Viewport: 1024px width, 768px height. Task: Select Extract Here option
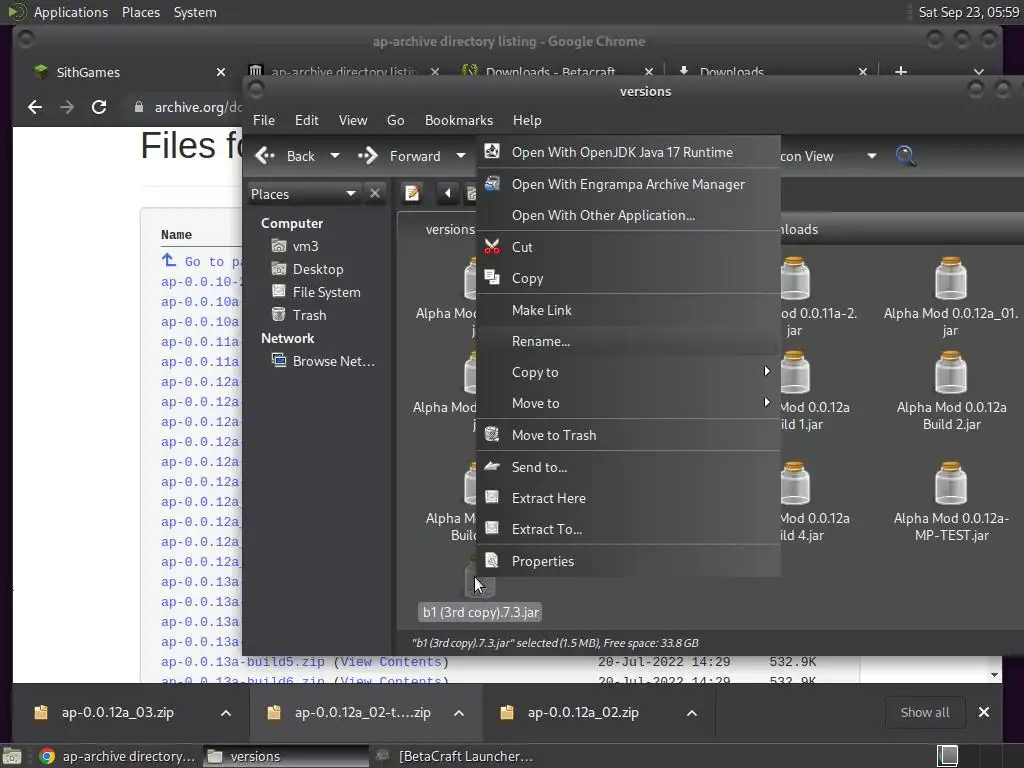pos(628,498)
